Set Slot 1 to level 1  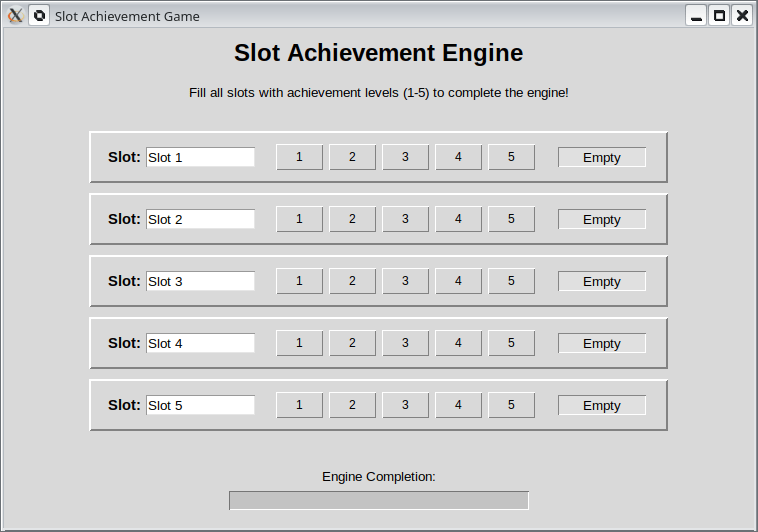point(299,157)
